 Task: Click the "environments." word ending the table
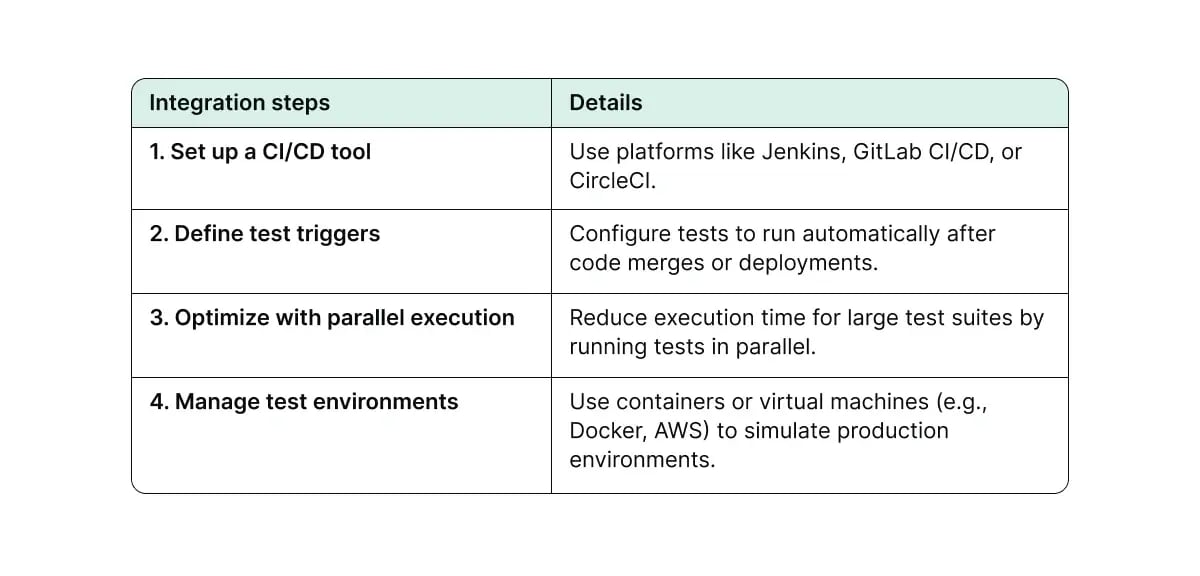tap(642, 460)
